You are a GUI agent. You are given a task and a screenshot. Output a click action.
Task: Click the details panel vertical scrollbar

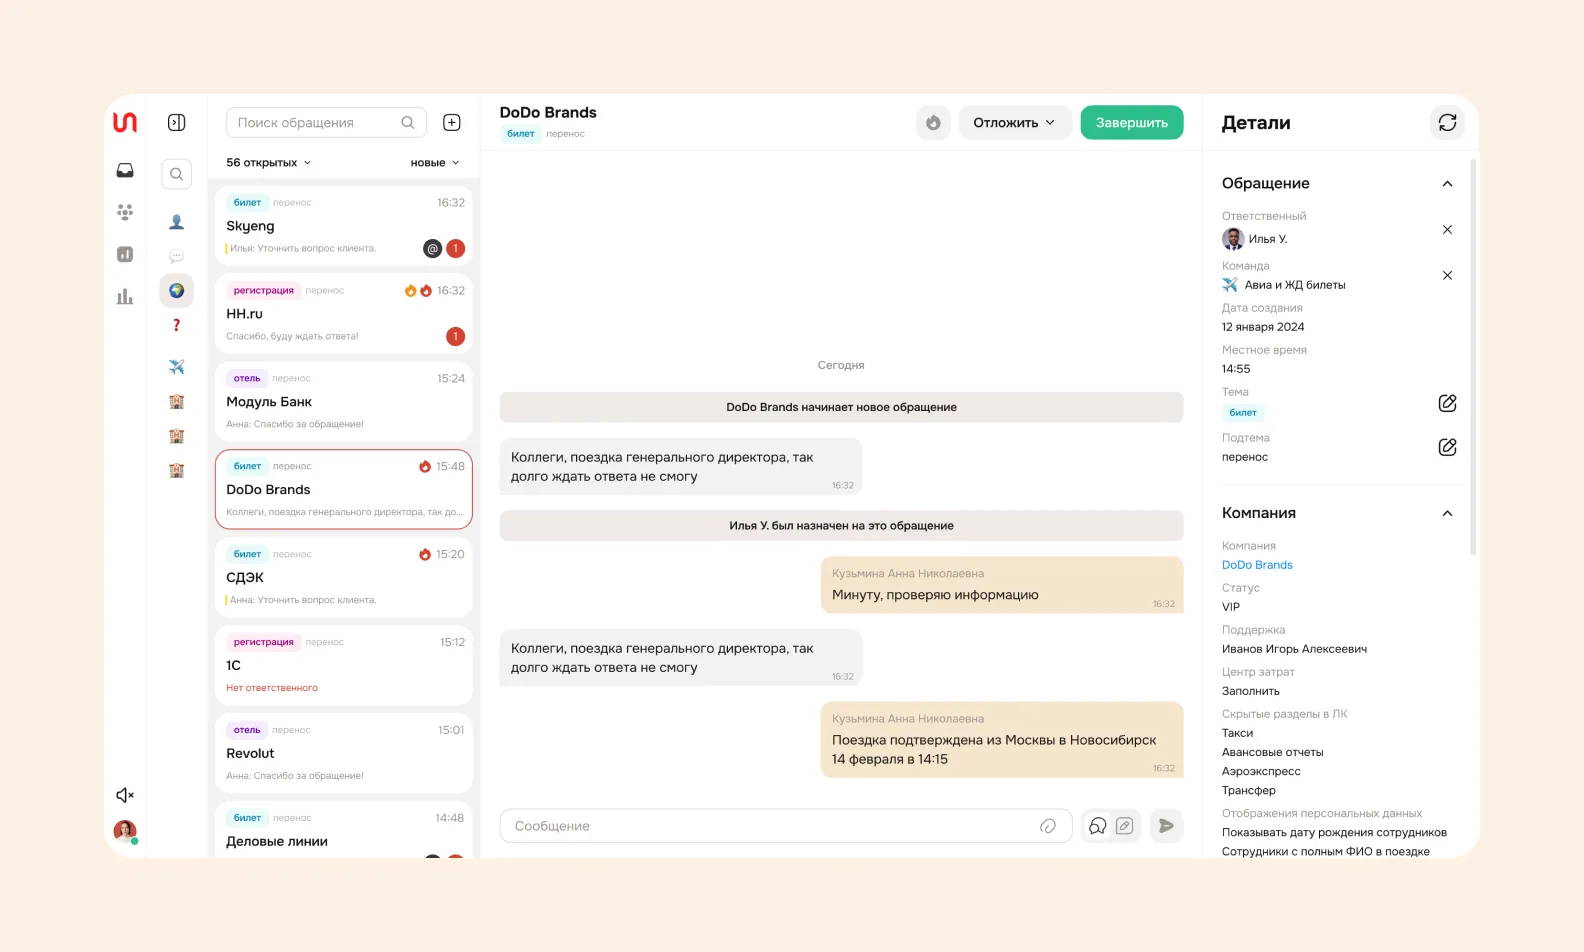1473,356
